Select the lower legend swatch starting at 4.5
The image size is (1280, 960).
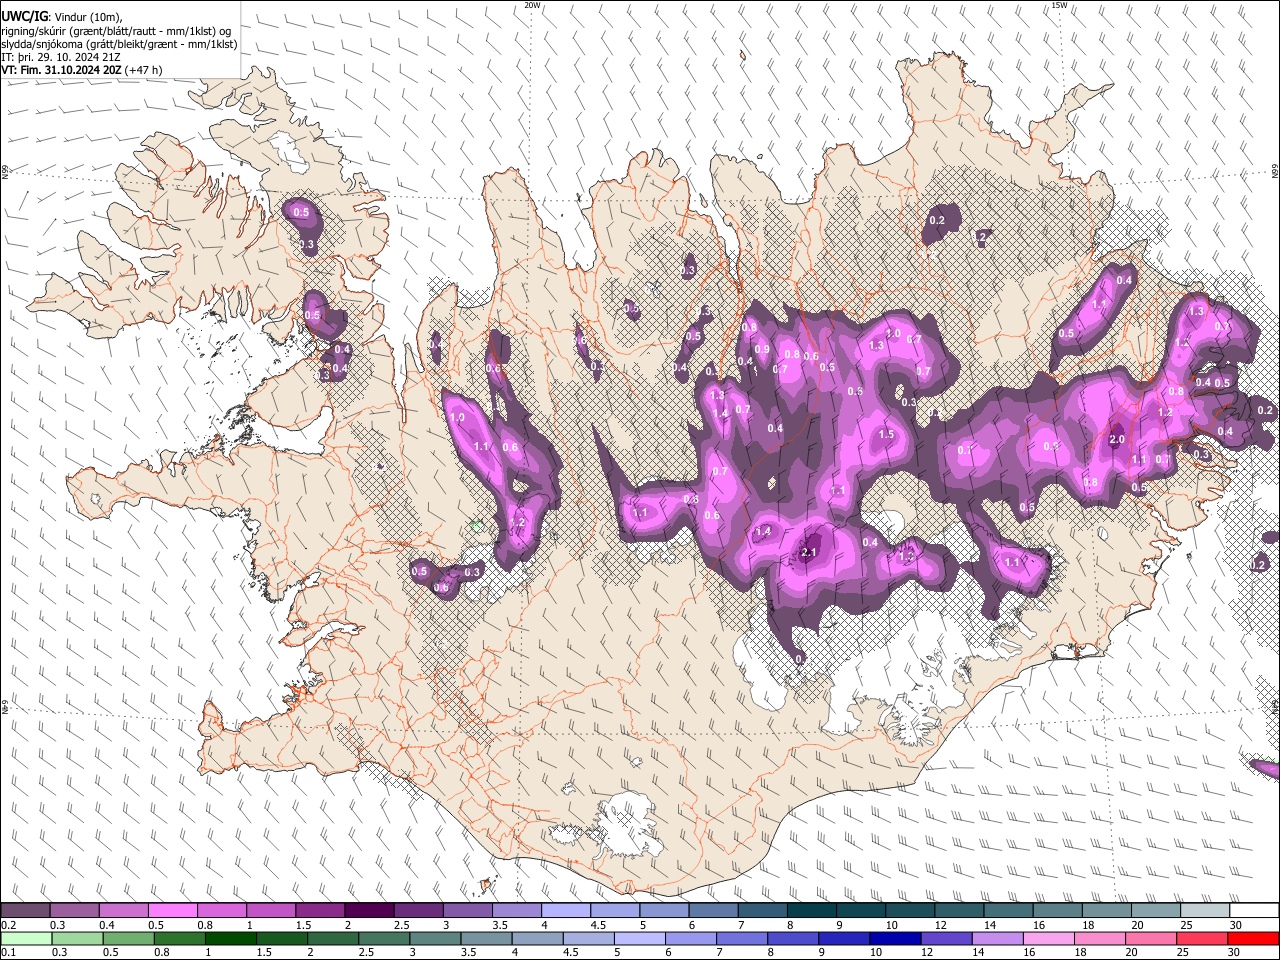click(x=588, y=938)
